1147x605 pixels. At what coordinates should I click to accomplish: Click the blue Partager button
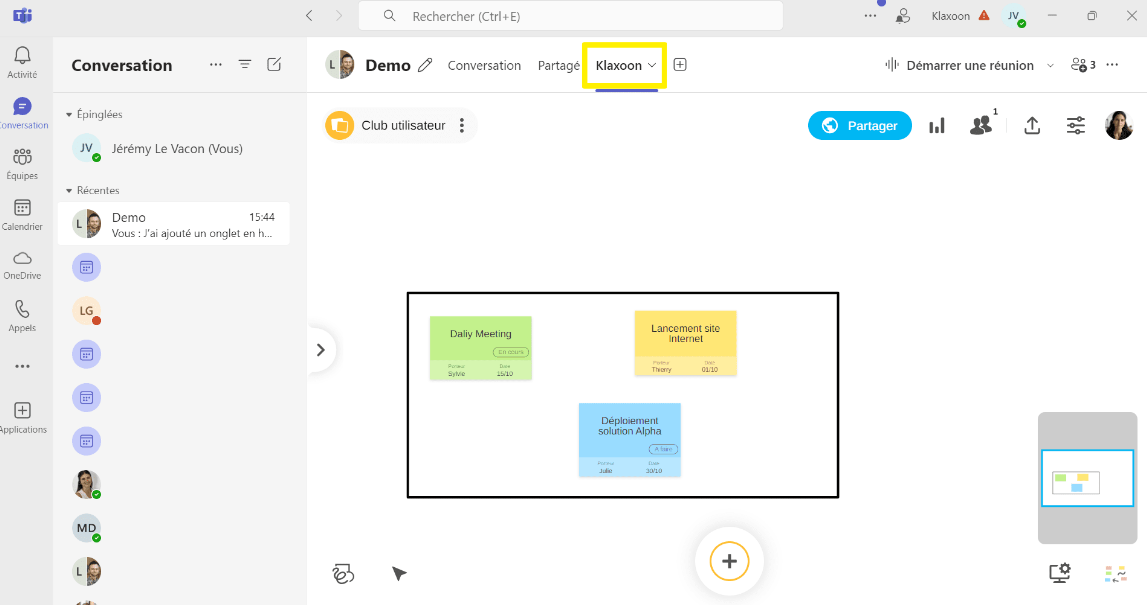[860, 126]
